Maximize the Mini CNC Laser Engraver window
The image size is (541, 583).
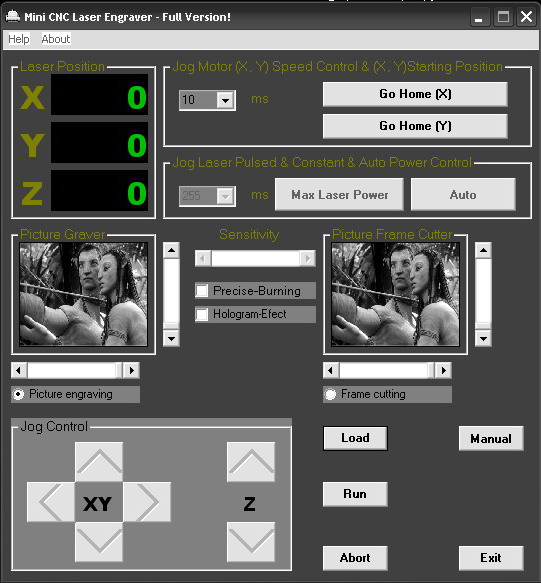(503, 17)
